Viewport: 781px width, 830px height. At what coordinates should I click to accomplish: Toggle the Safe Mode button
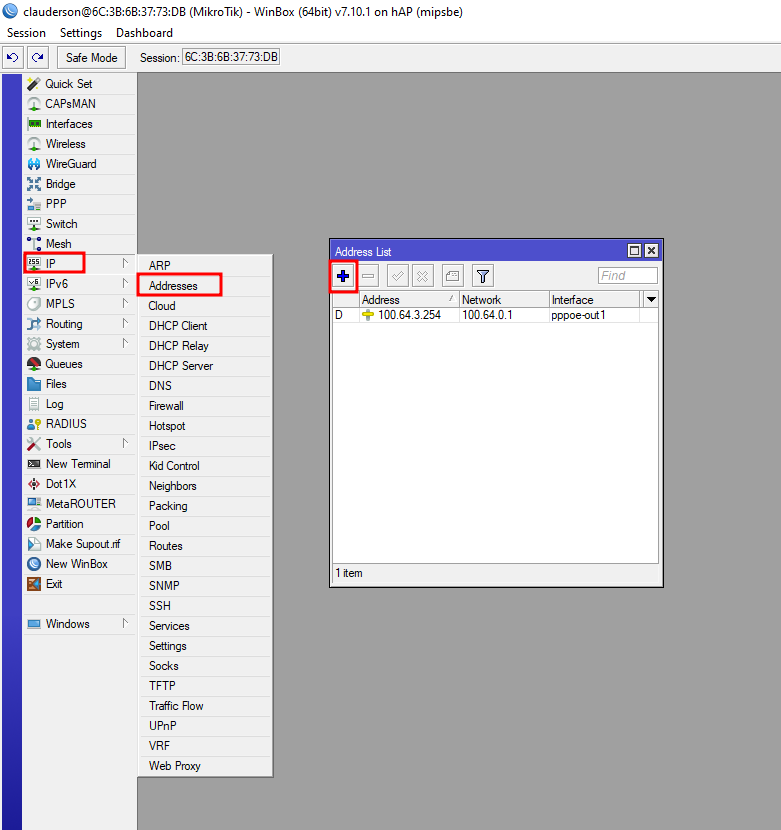(x=92, y=58)
